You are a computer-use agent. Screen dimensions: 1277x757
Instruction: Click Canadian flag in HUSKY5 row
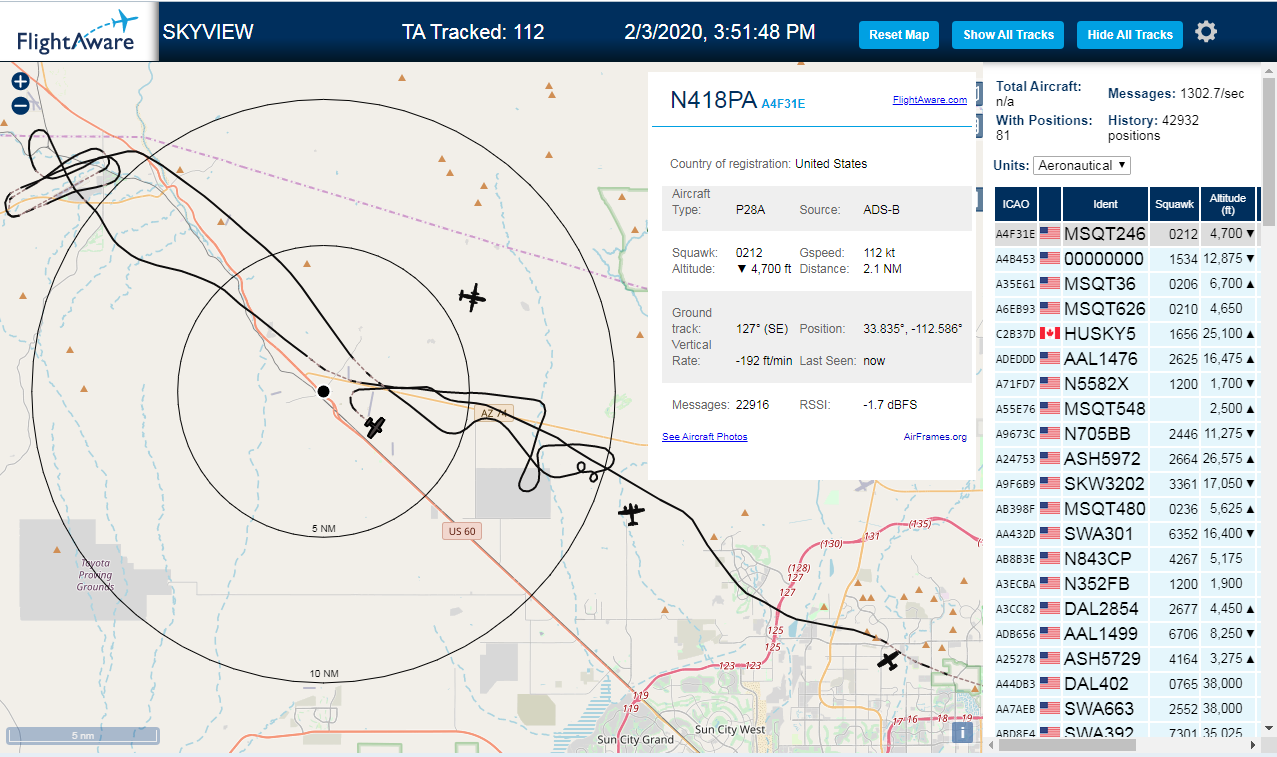1050,334
